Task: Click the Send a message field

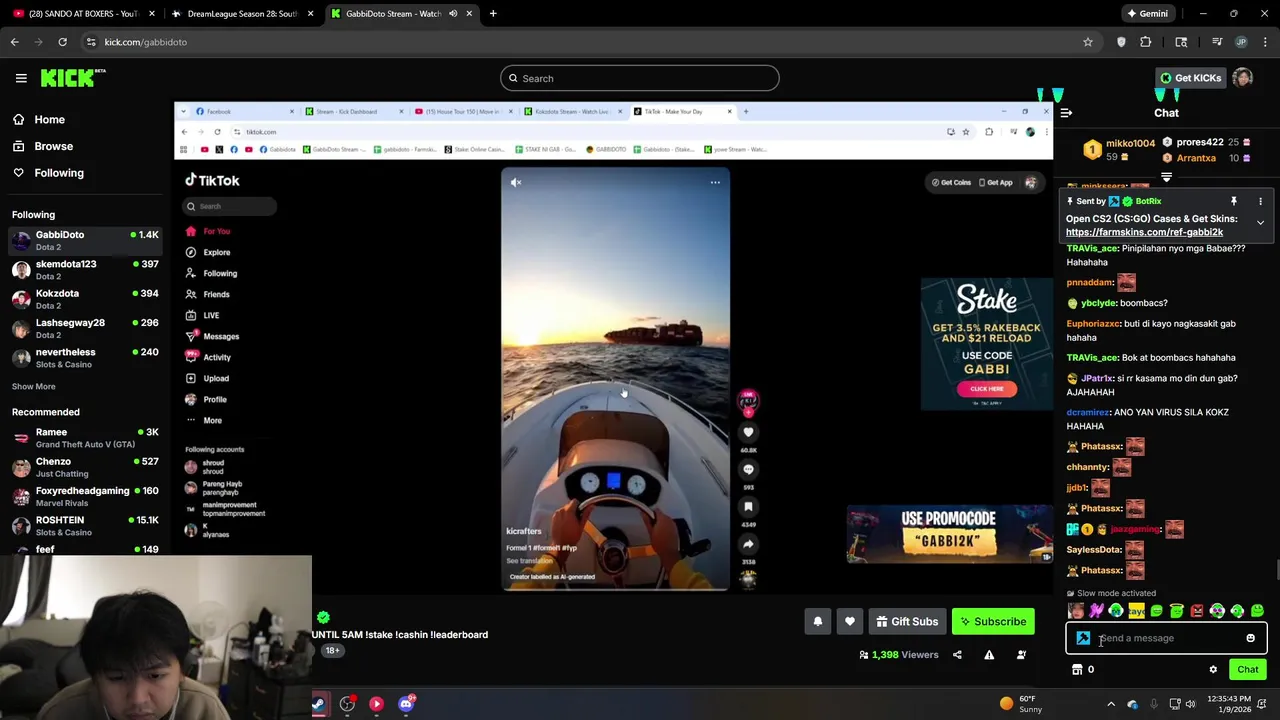Action: tap(1166, 638)
